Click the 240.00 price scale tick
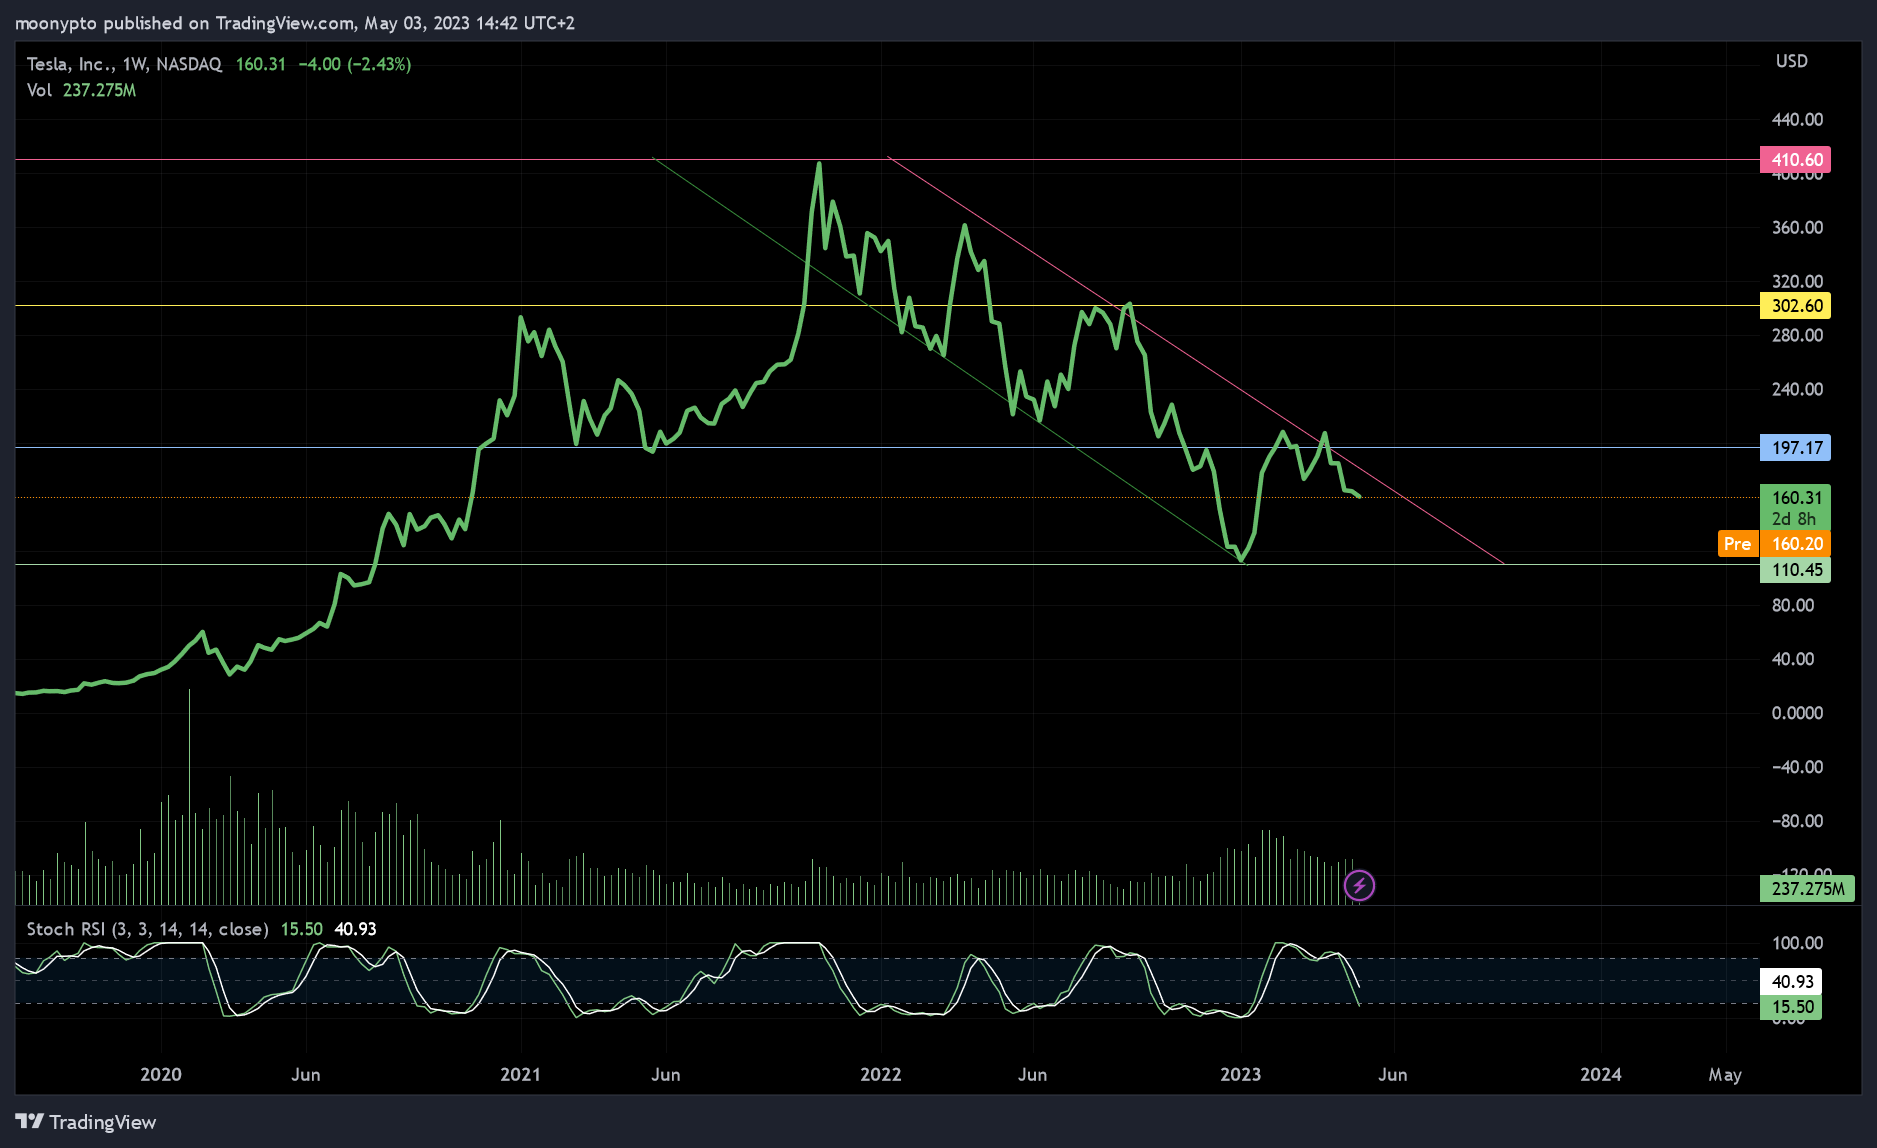The image size is (1877, 1148). click(1797, 389)
